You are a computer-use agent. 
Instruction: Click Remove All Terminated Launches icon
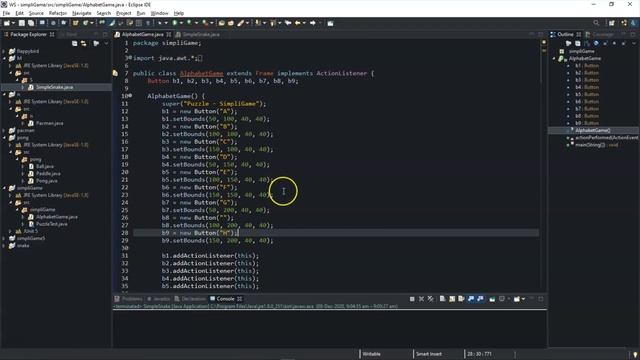coord(431,299)
